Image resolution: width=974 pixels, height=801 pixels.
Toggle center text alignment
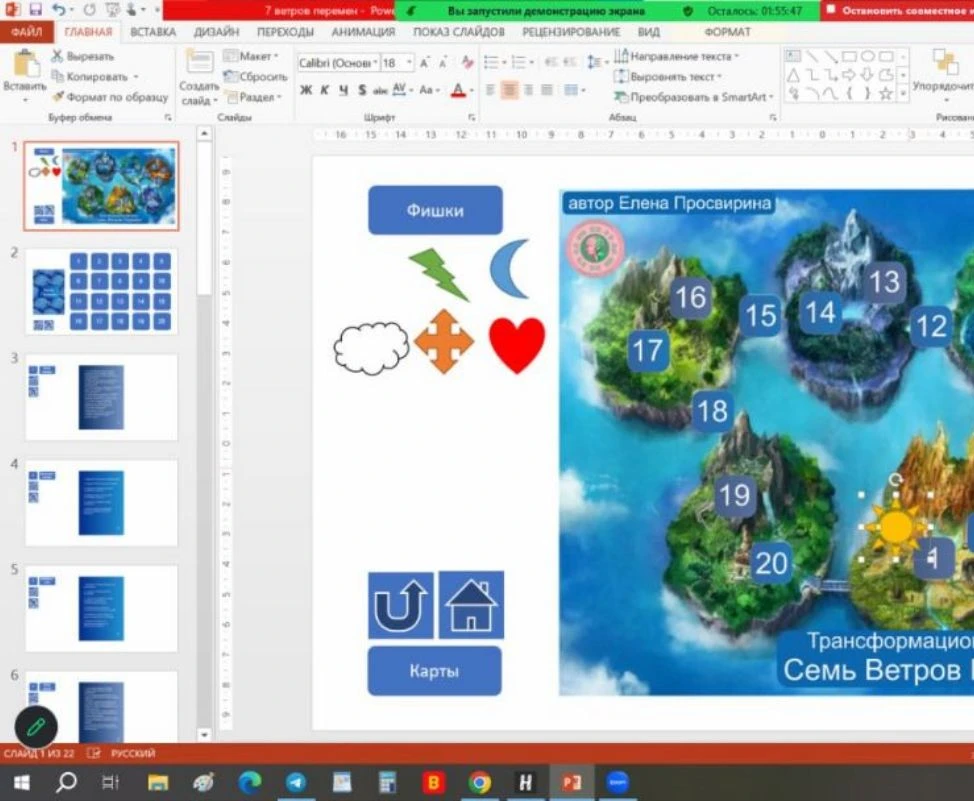click(509, 91)
